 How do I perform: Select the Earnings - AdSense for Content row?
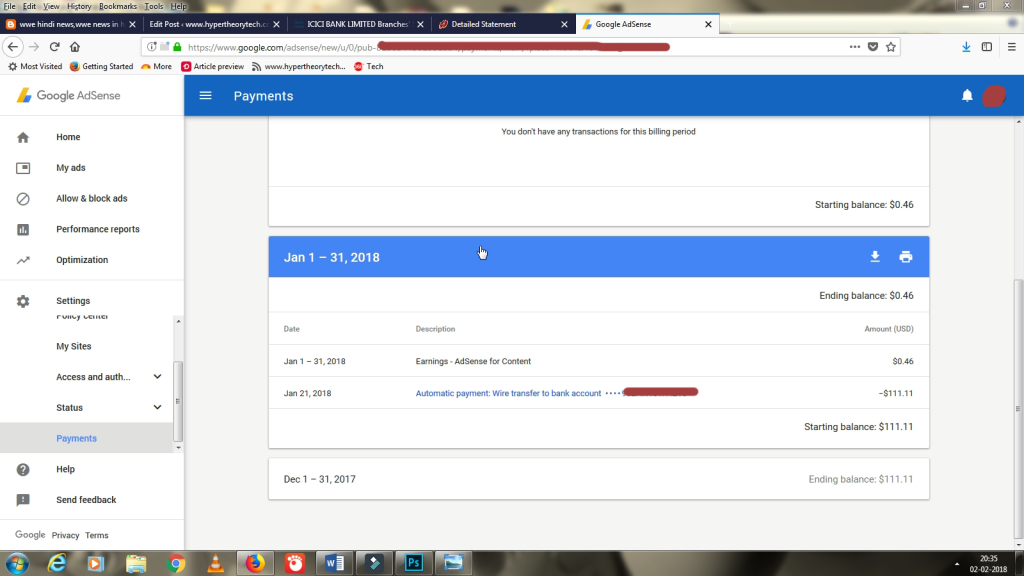(x=599, y=361)
